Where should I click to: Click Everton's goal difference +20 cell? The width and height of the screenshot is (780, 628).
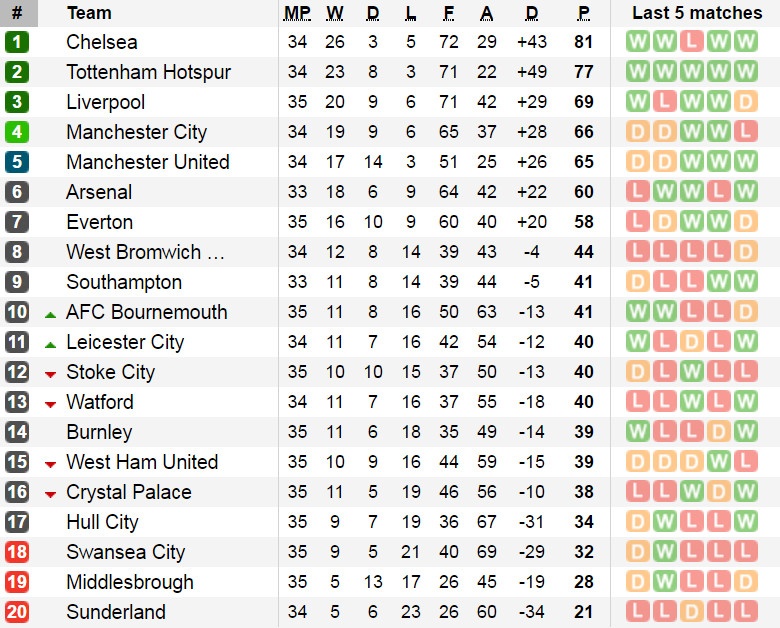(531, 222)
